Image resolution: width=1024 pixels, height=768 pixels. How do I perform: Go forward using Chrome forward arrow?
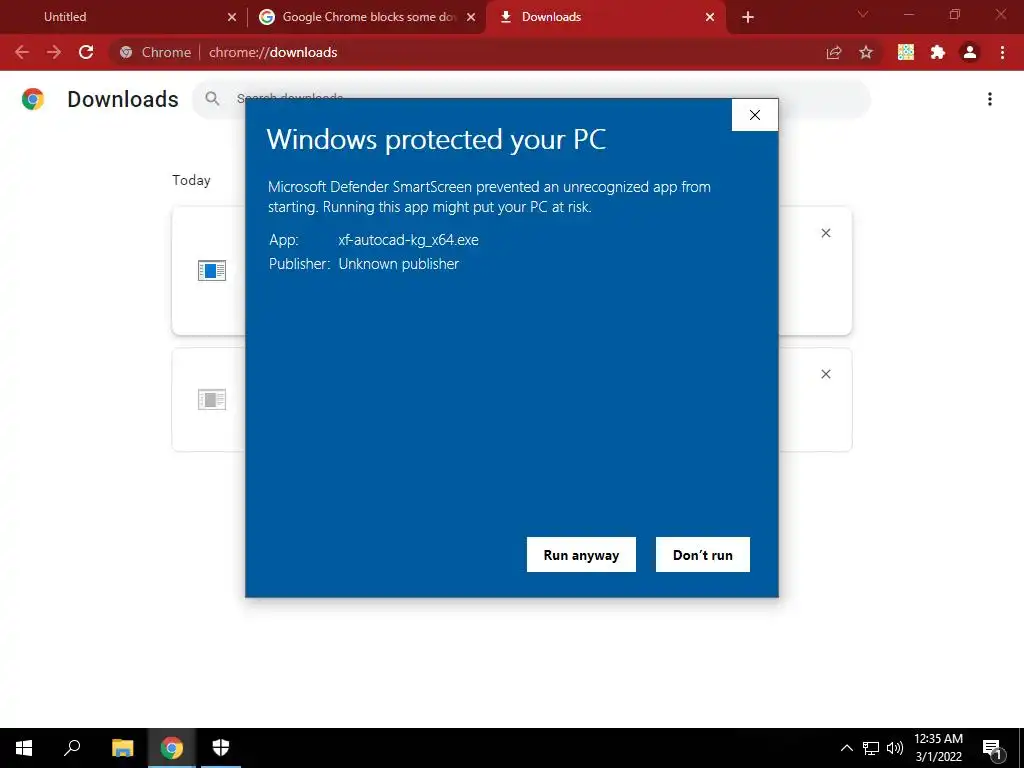pos(54,52)
